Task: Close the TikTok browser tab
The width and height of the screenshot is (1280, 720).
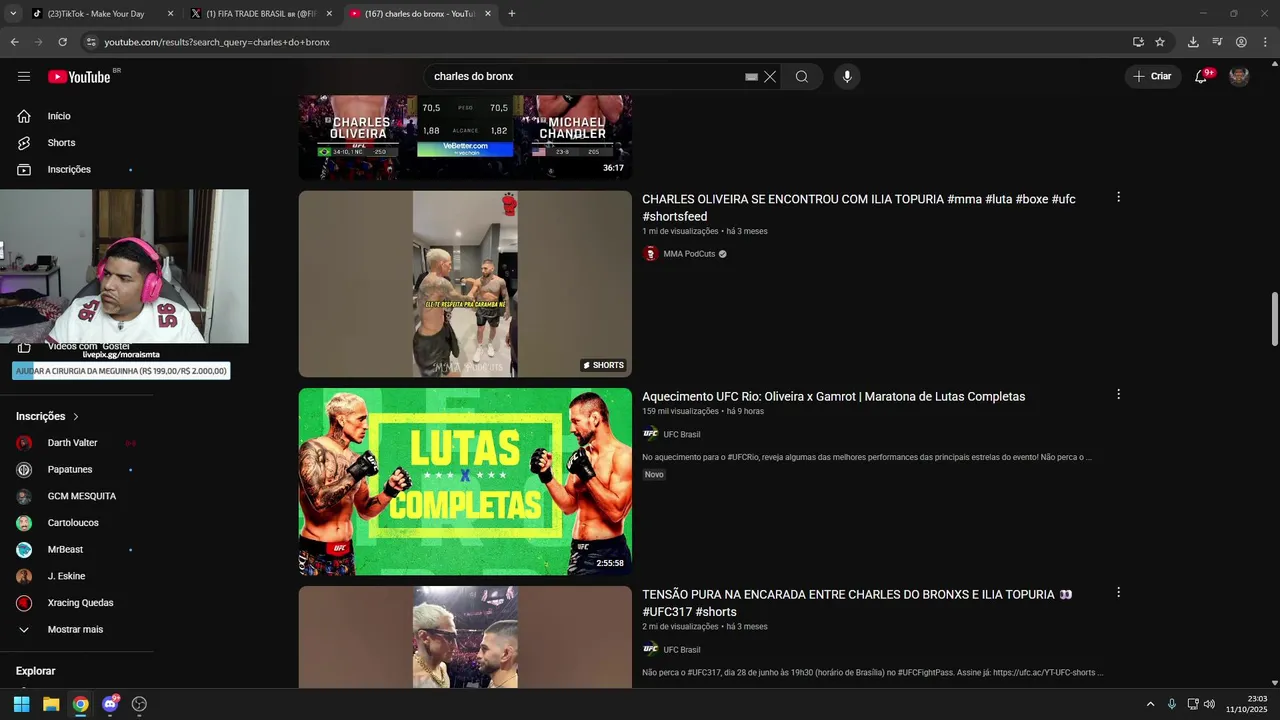Action: pyautogui.click(x=170, y=14)
